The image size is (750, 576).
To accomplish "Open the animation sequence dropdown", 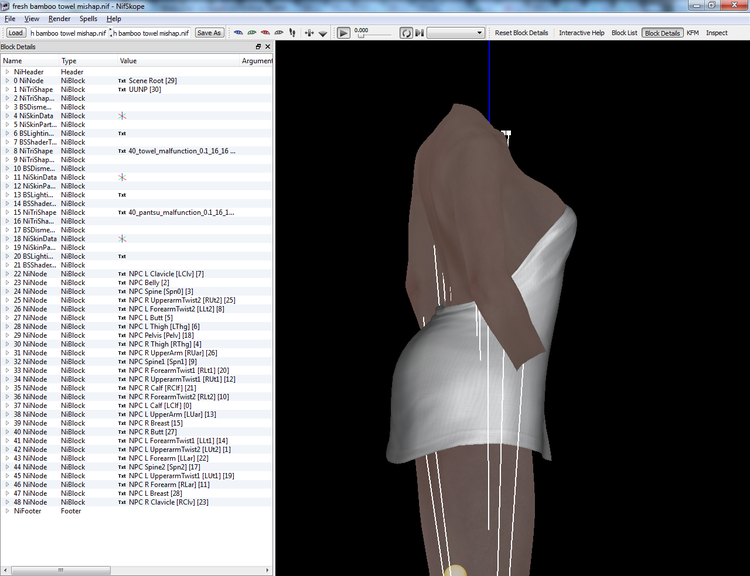I will click(455, 33).
